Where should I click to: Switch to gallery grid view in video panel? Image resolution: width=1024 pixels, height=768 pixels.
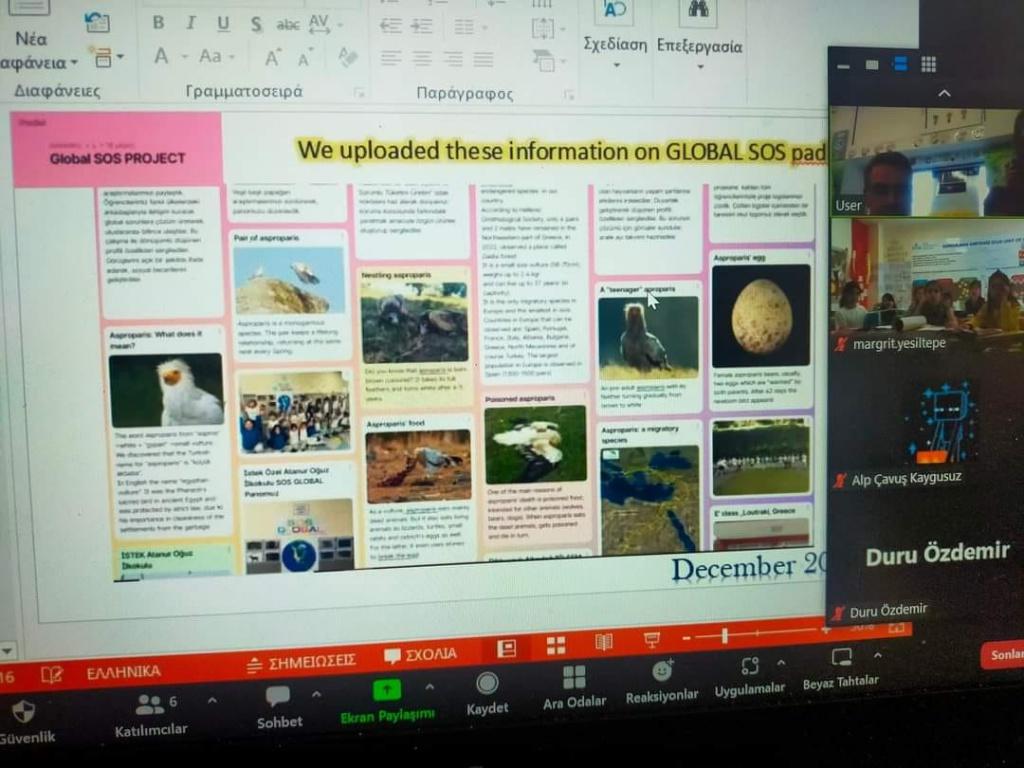(x=928, y=64)
